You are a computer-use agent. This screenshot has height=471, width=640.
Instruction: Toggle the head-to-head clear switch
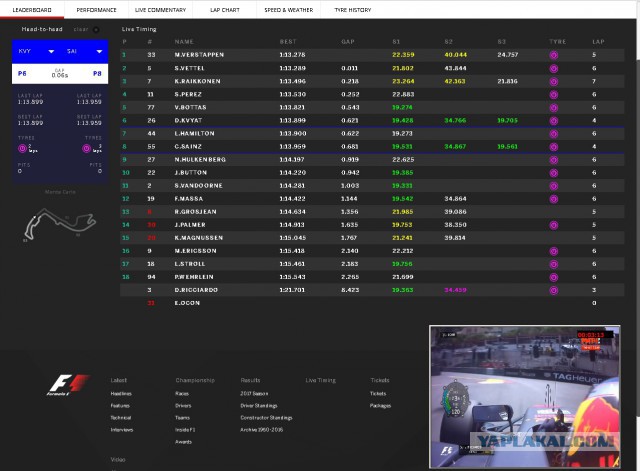click(96, 29)
